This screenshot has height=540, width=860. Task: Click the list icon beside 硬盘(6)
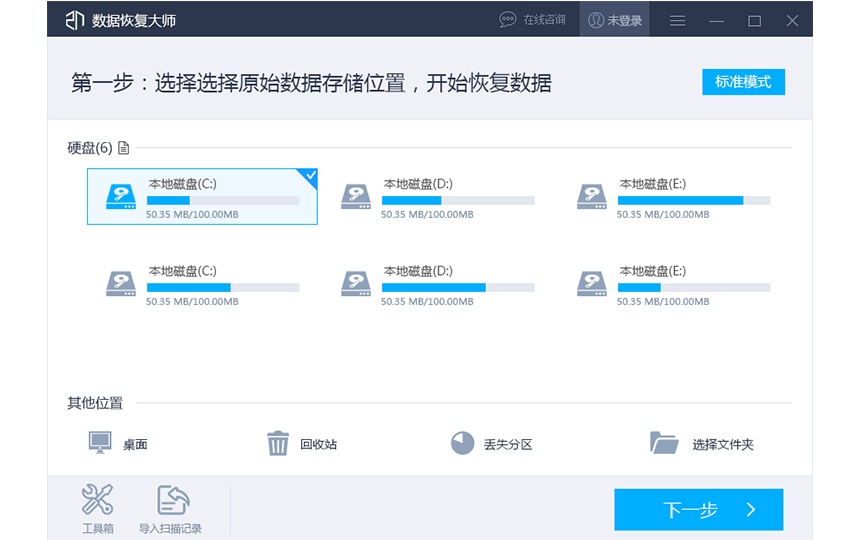tap(124, 148)
